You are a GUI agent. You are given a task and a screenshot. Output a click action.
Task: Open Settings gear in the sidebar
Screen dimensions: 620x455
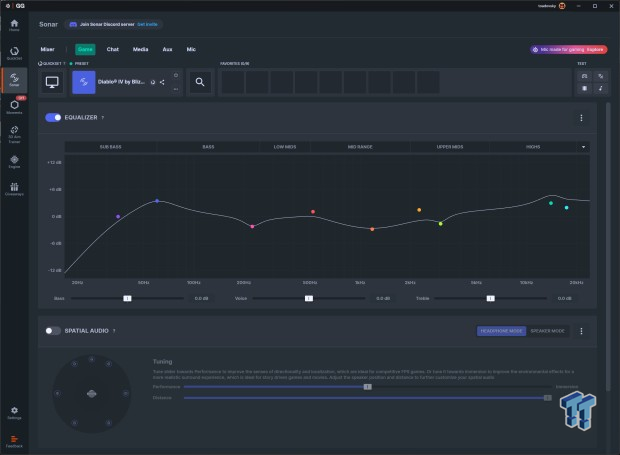(14, 413)
